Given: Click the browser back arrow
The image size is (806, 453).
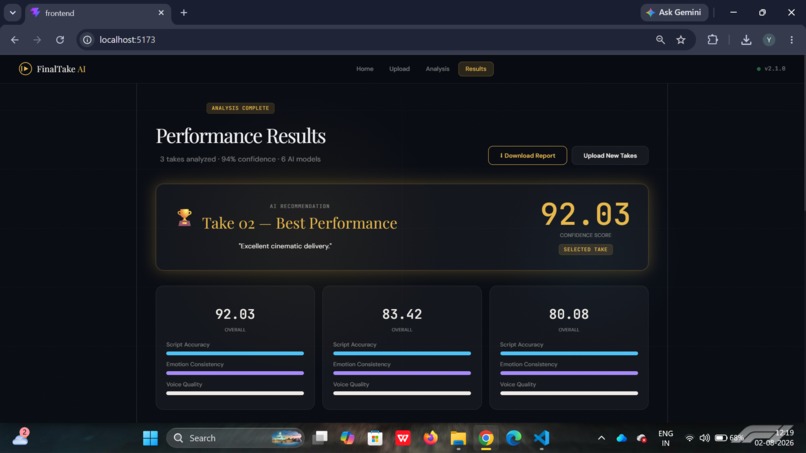Looking at the screenshot, I should [14, 40].
